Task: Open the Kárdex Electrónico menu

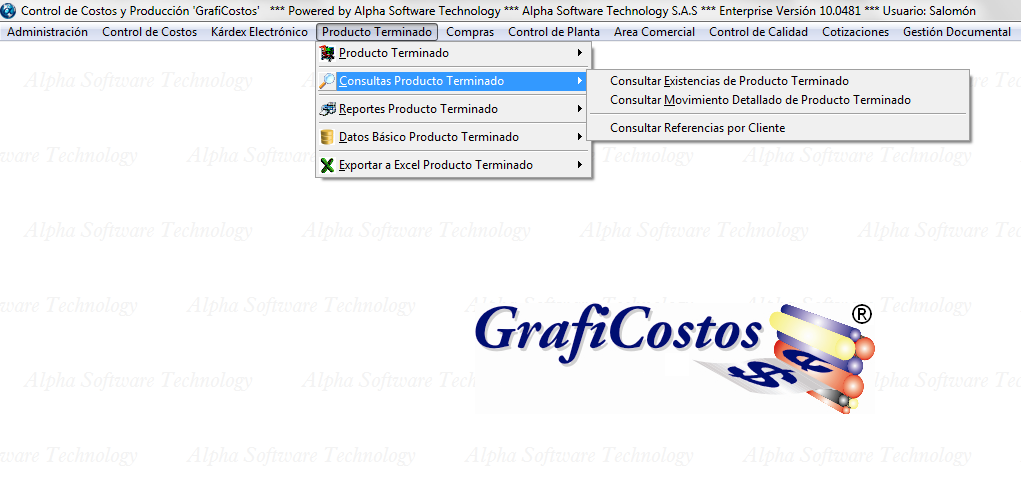Action: pyautogui.click(x=259, y=32)
